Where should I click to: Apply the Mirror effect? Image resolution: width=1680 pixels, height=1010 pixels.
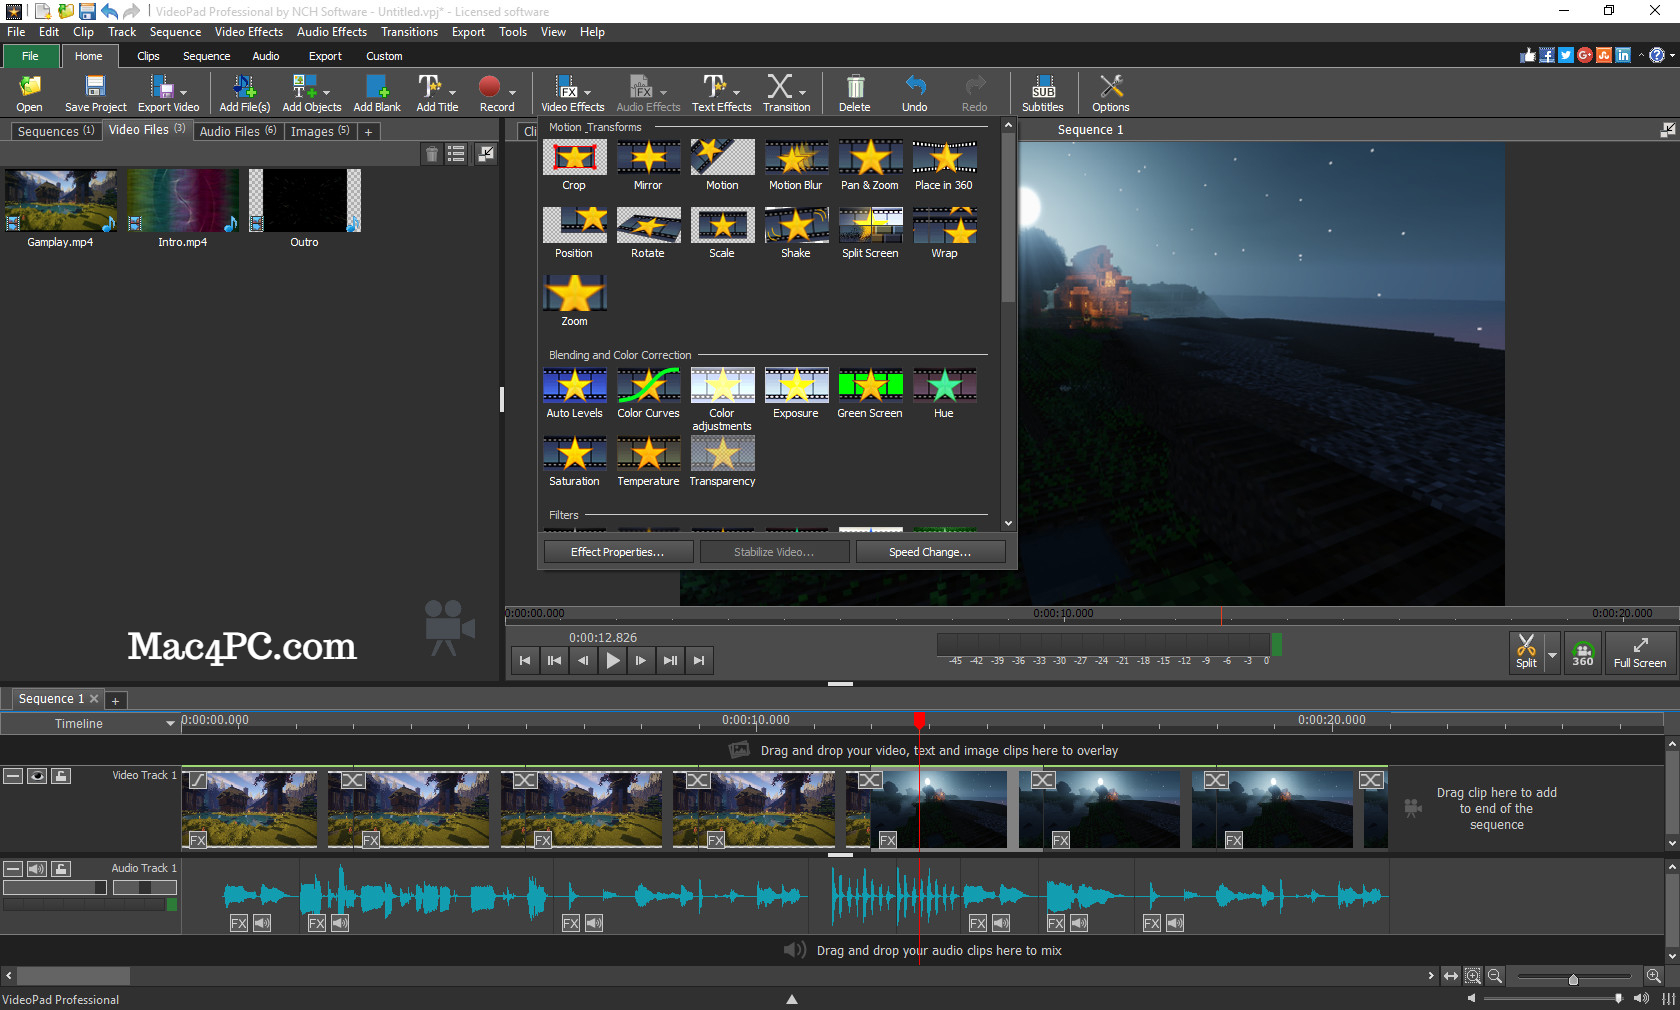(x=648, y=165)
